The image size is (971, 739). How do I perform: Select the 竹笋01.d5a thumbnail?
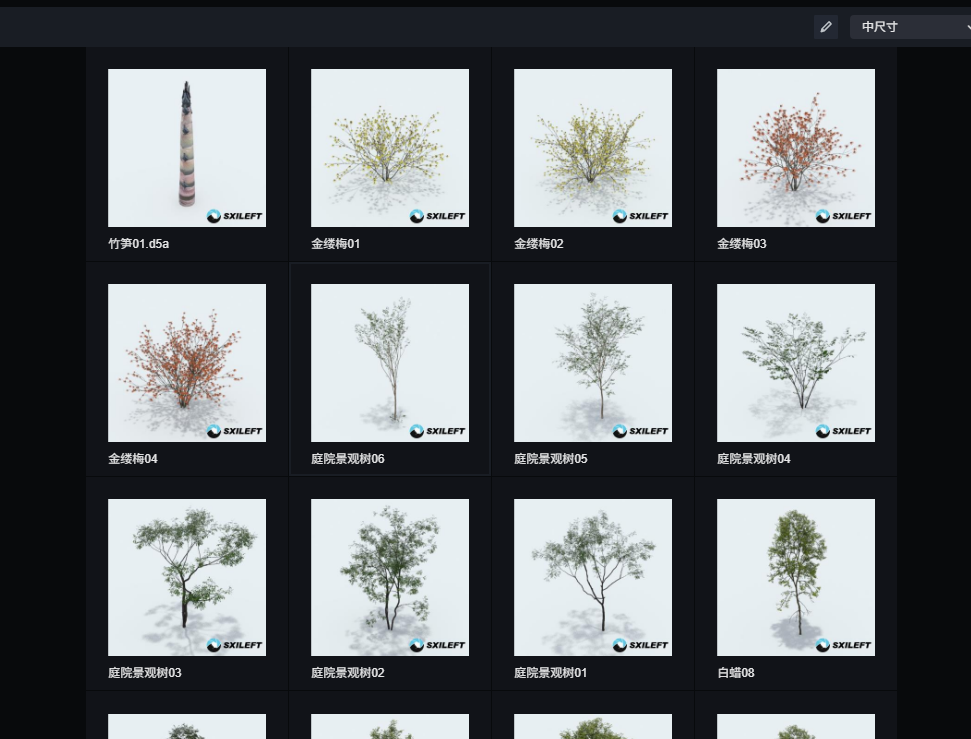(187, 148)
